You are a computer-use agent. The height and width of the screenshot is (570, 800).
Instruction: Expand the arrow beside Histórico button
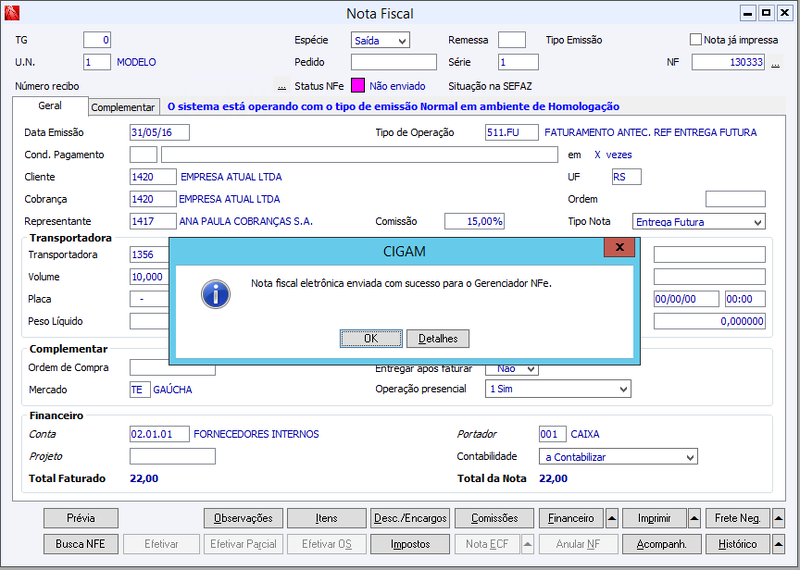point(778,544)
